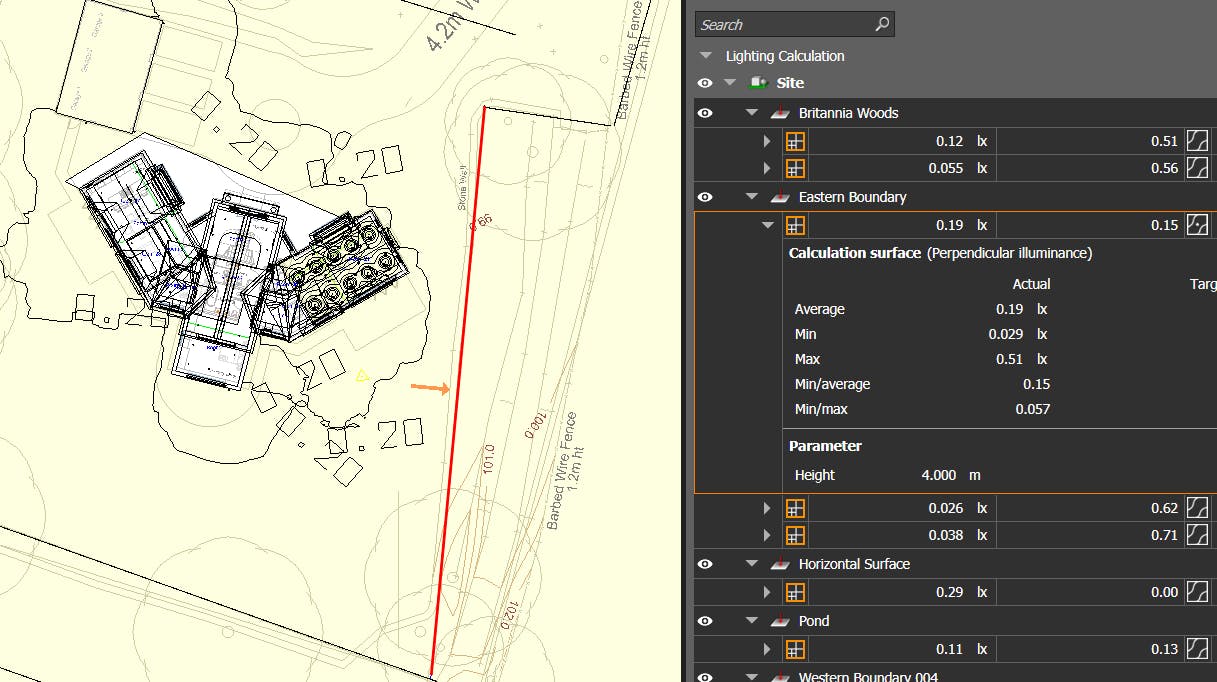The image size is (1217, 682).
Task: Click the Eastern Boundary label
Action: (852, 197)
